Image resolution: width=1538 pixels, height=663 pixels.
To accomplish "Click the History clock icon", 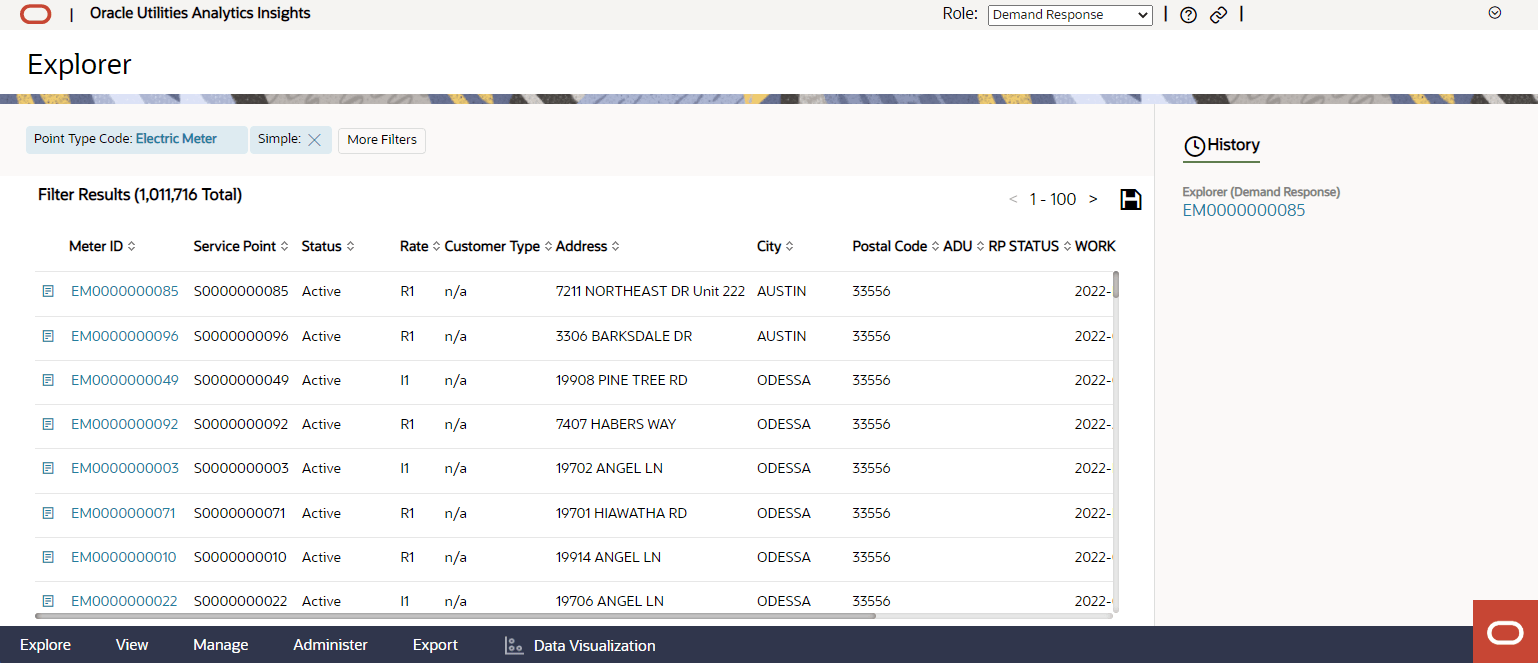I will (1194, 146).
